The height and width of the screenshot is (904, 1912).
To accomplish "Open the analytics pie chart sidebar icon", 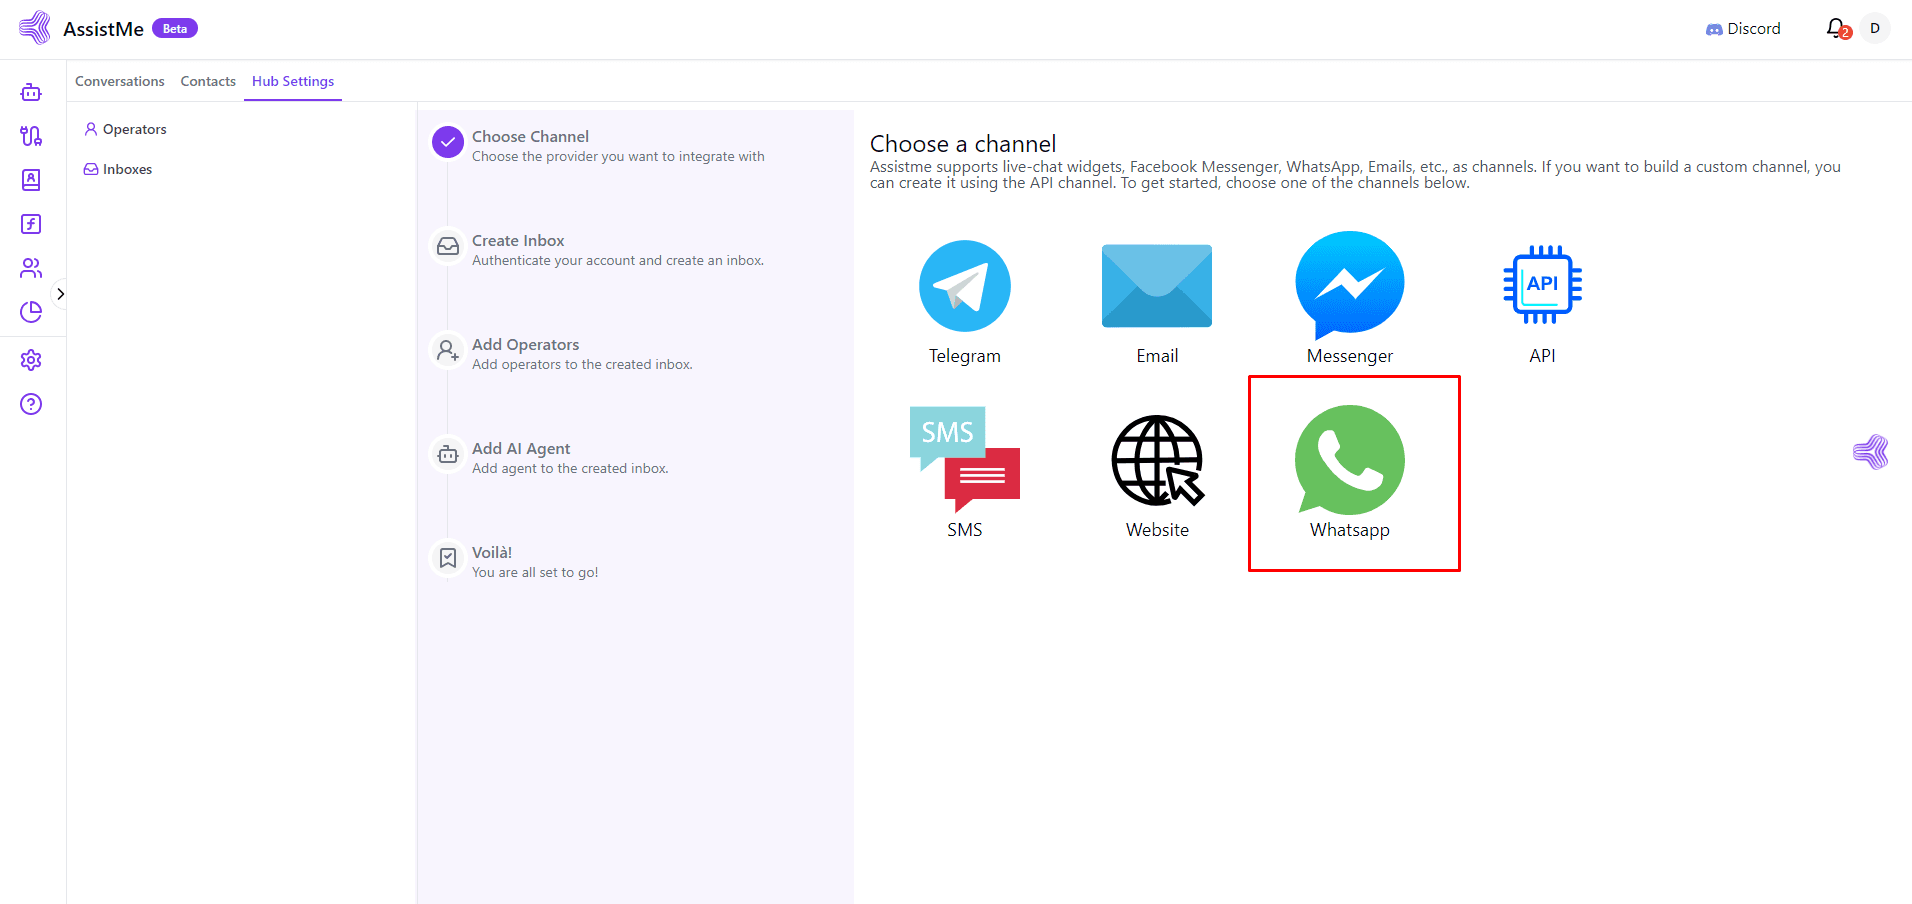I will click(x=31, y=312).
